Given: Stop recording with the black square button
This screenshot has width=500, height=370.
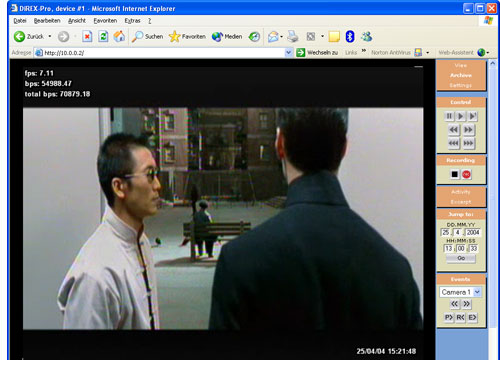Looking at the screenshot, I should point(455,174).
